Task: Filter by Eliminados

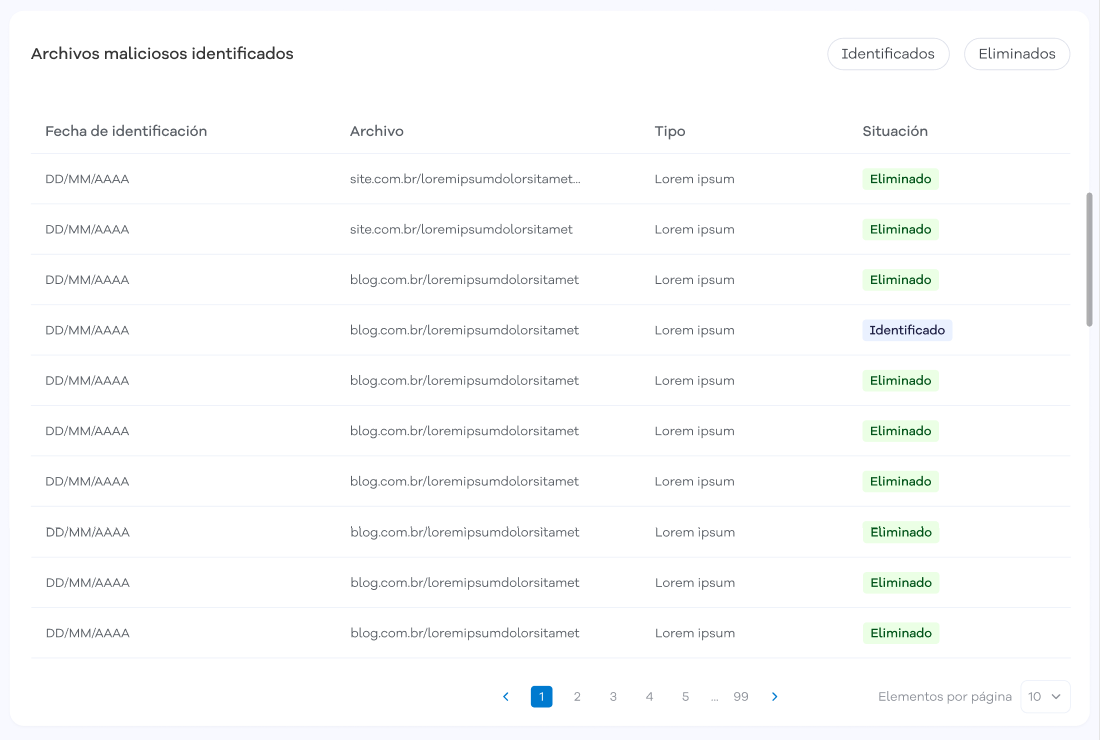Action: pos(1017,54)
